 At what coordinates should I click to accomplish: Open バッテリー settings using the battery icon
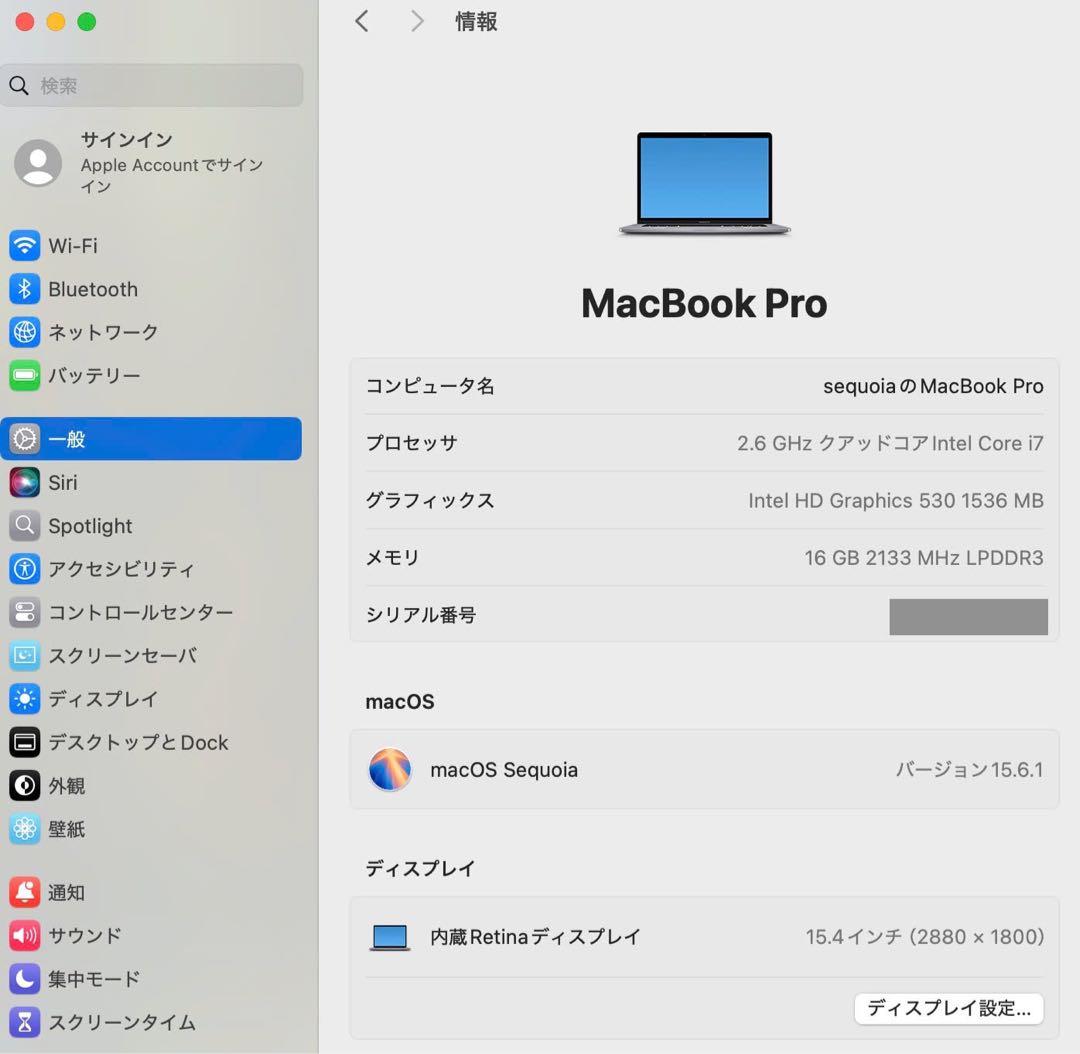click(x=25, y=375)
